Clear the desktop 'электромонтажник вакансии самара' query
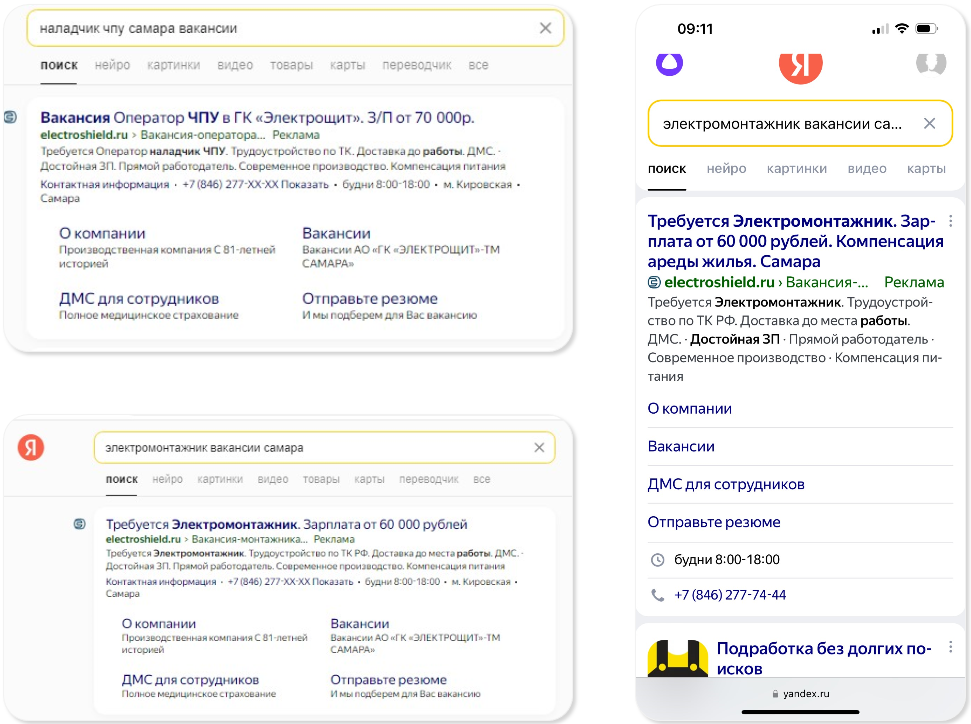Image resolution: width=971 pixels, height=724 pixels. click(x=539, y=448)
